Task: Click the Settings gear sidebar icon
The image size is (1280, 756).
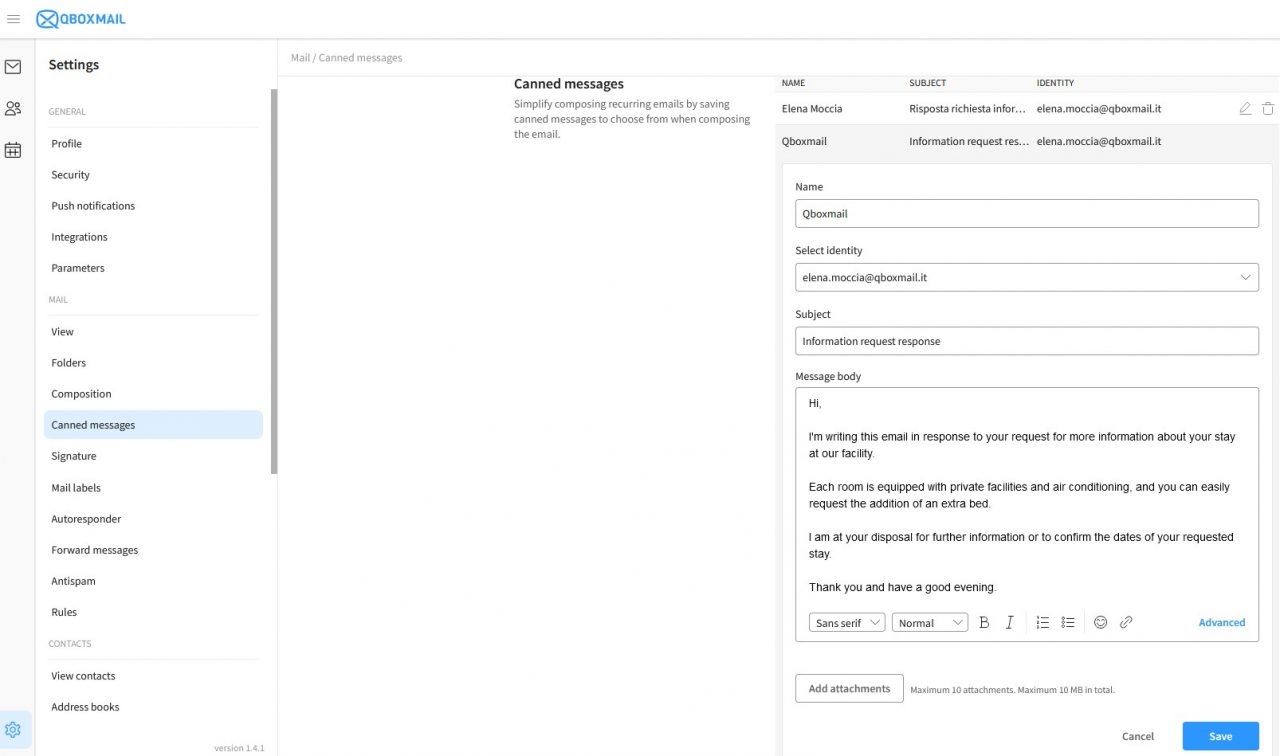Action: (13, 730)
